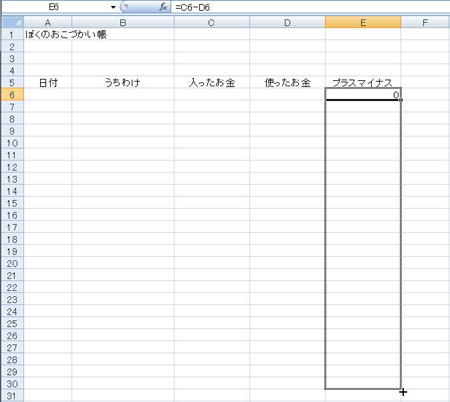
Task: Click cell E6 showing 0
Action: tap(363, 94)
